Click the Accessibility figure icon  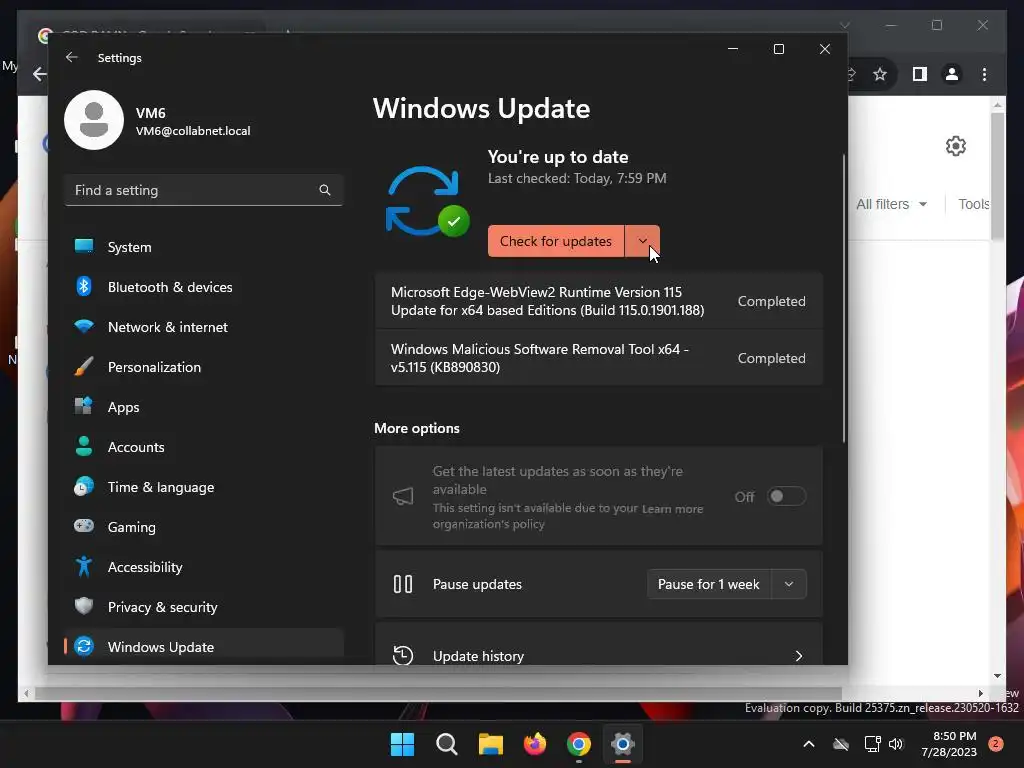pos(84,566)
